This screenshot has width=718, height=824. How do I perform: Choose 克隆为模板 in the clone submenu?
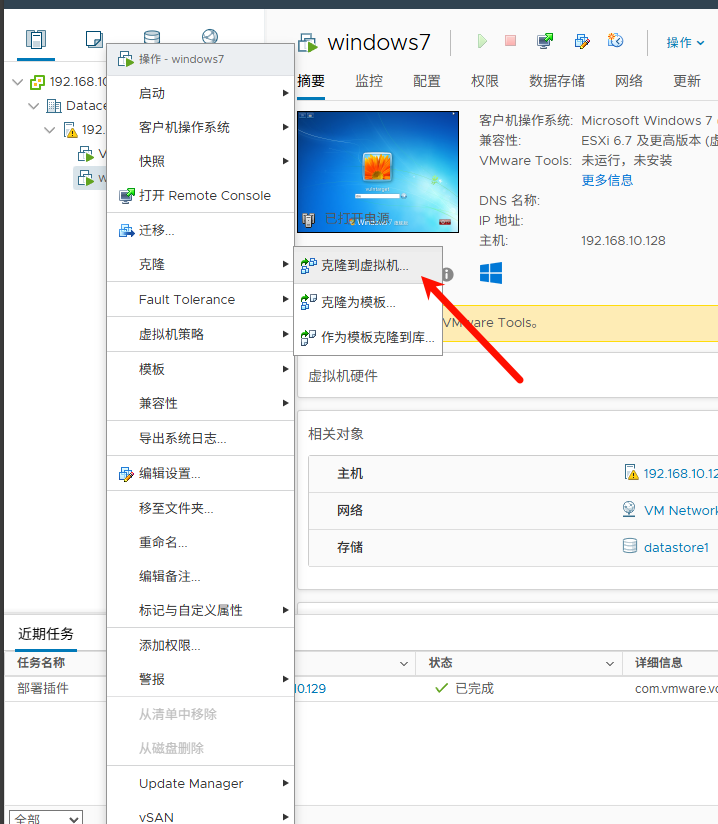pos(358,302)
